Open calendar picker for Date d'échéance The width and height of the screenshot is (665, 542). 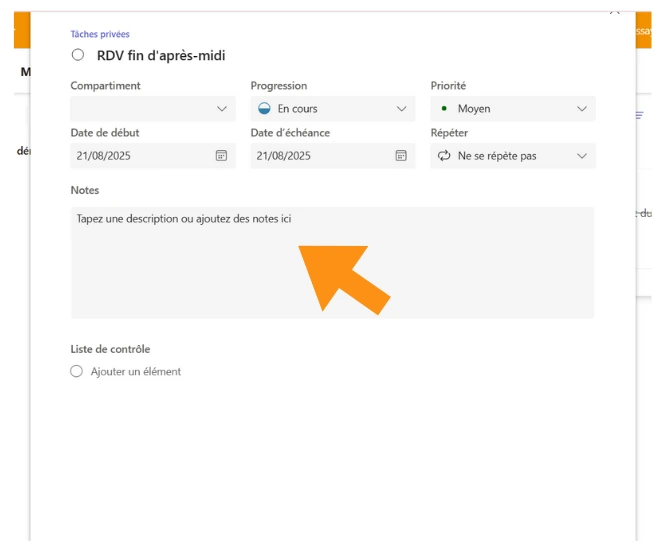pyautogui.click(x=401, y=156)
